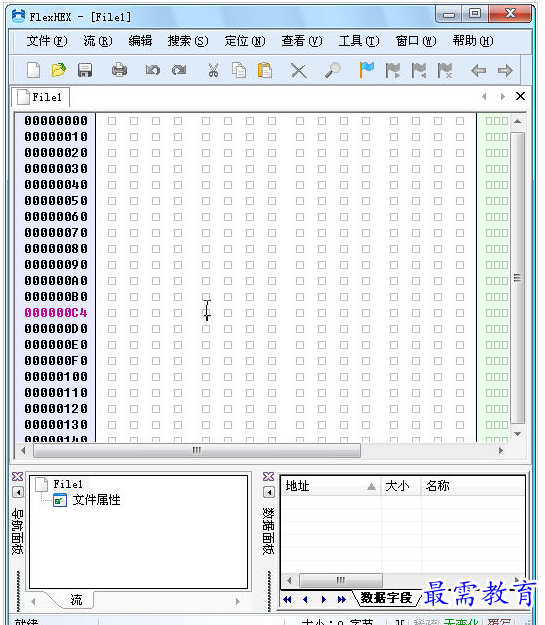Click hex editor vertical scrollbar thumb
The height and width of the screenshot is (625, 545).
[x=517, y=278]
